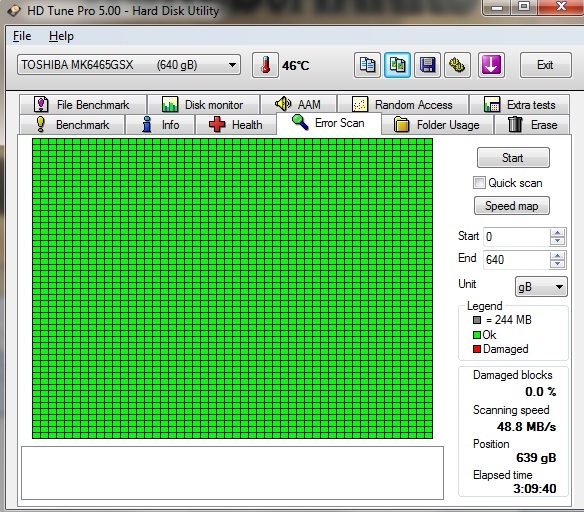Screen dimensions: 584x512
Task: Open options via the gears icon
Action: (457, 65)
